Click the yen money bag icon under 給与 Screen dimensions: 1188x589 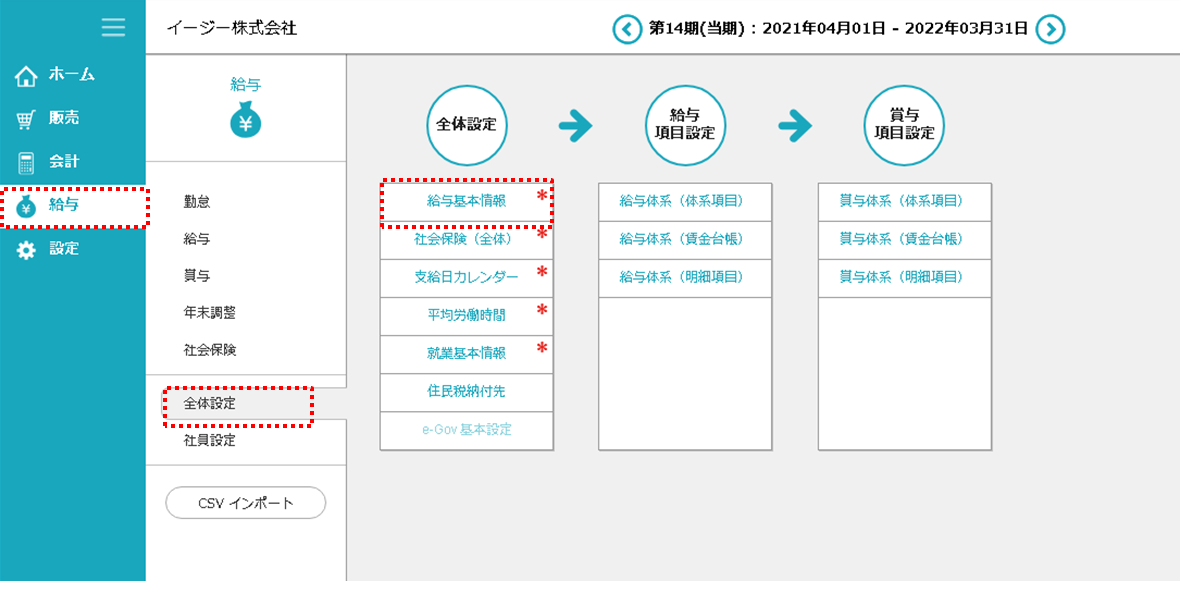[x=246, y=121]
